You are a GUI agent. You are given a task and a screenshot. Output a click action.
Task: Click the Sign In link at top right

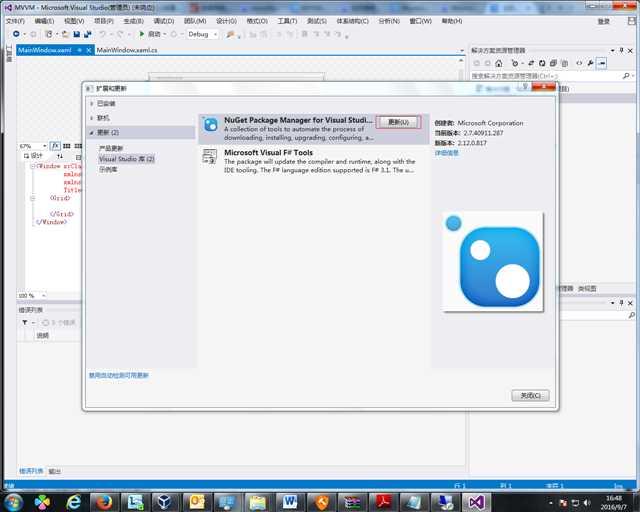click(604, 21)
